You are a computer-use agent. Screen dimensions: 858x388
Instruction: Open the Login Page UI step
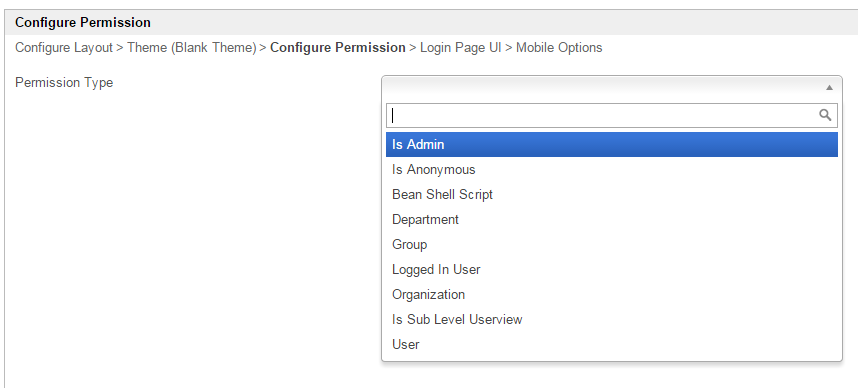(461, 48)
